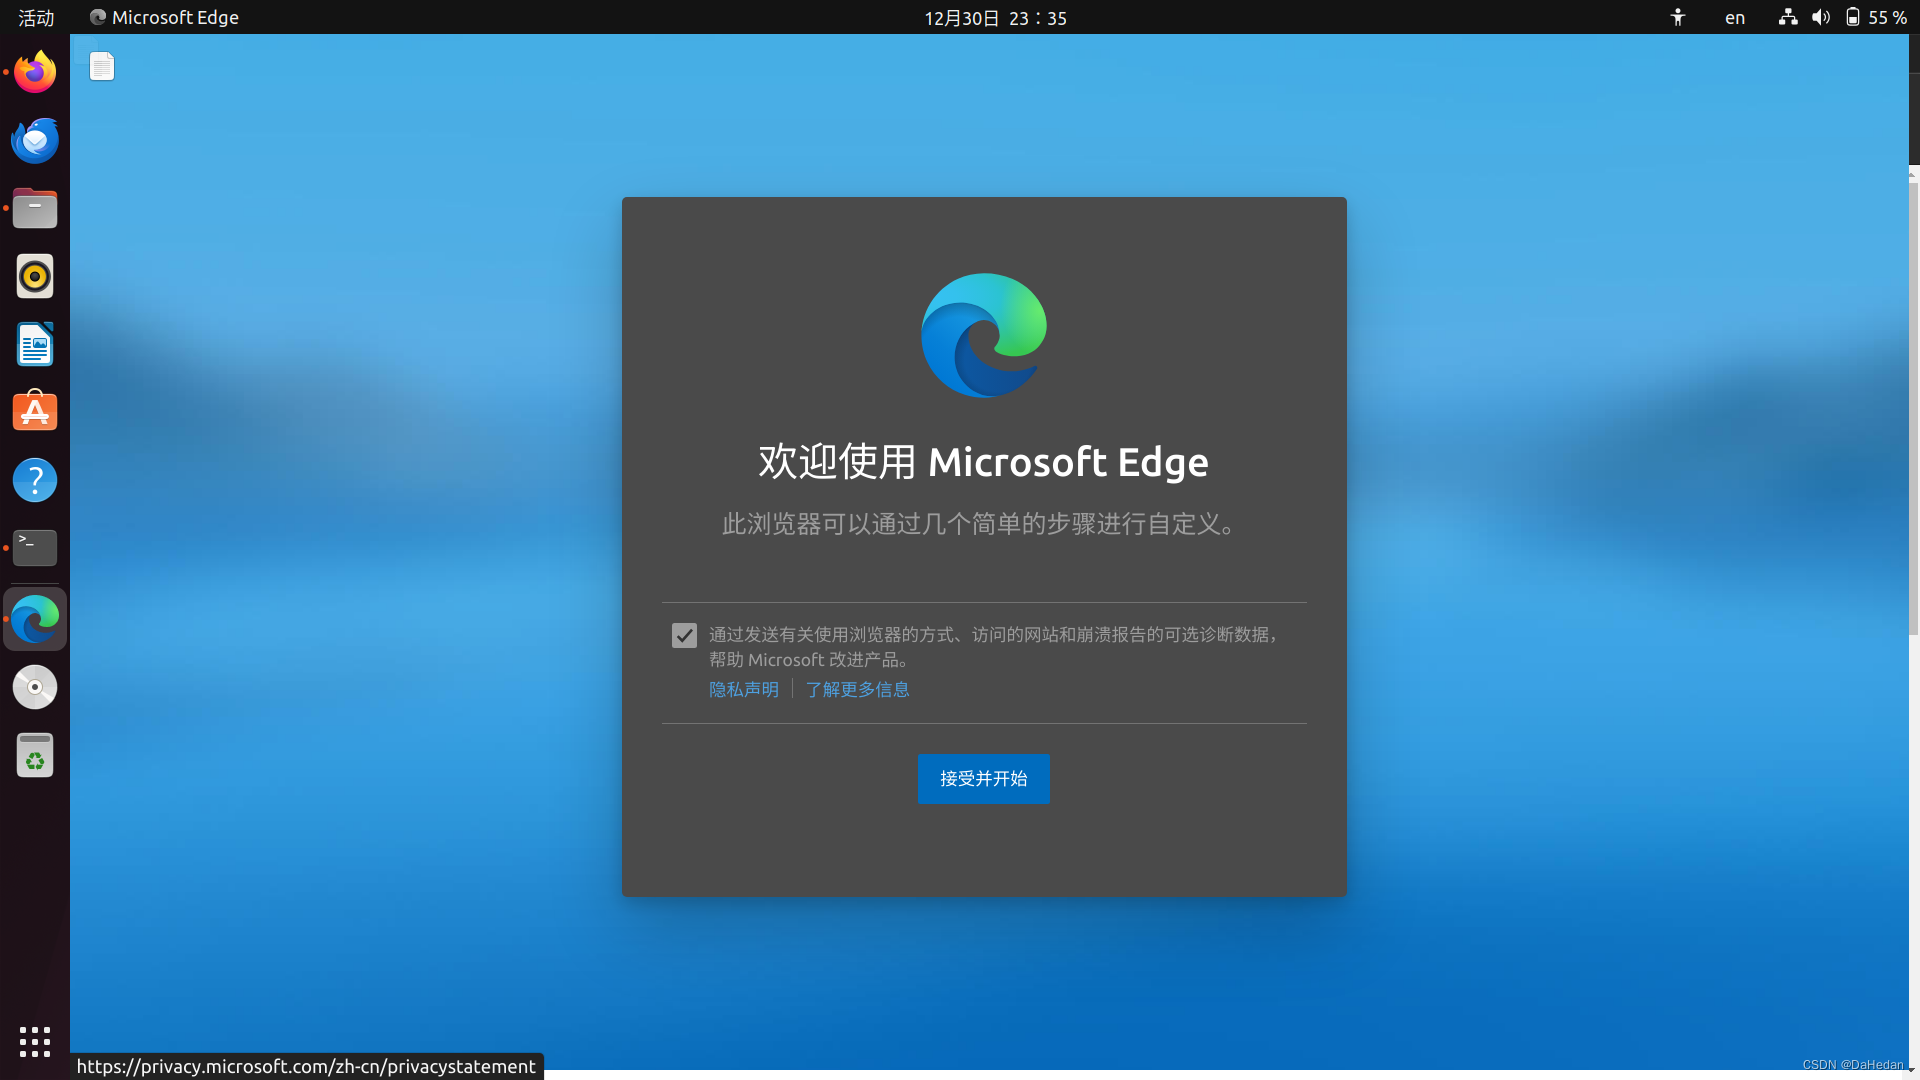Open the 了解更多信息 link
The image size is (1920, 1080).
pos(857,689)
